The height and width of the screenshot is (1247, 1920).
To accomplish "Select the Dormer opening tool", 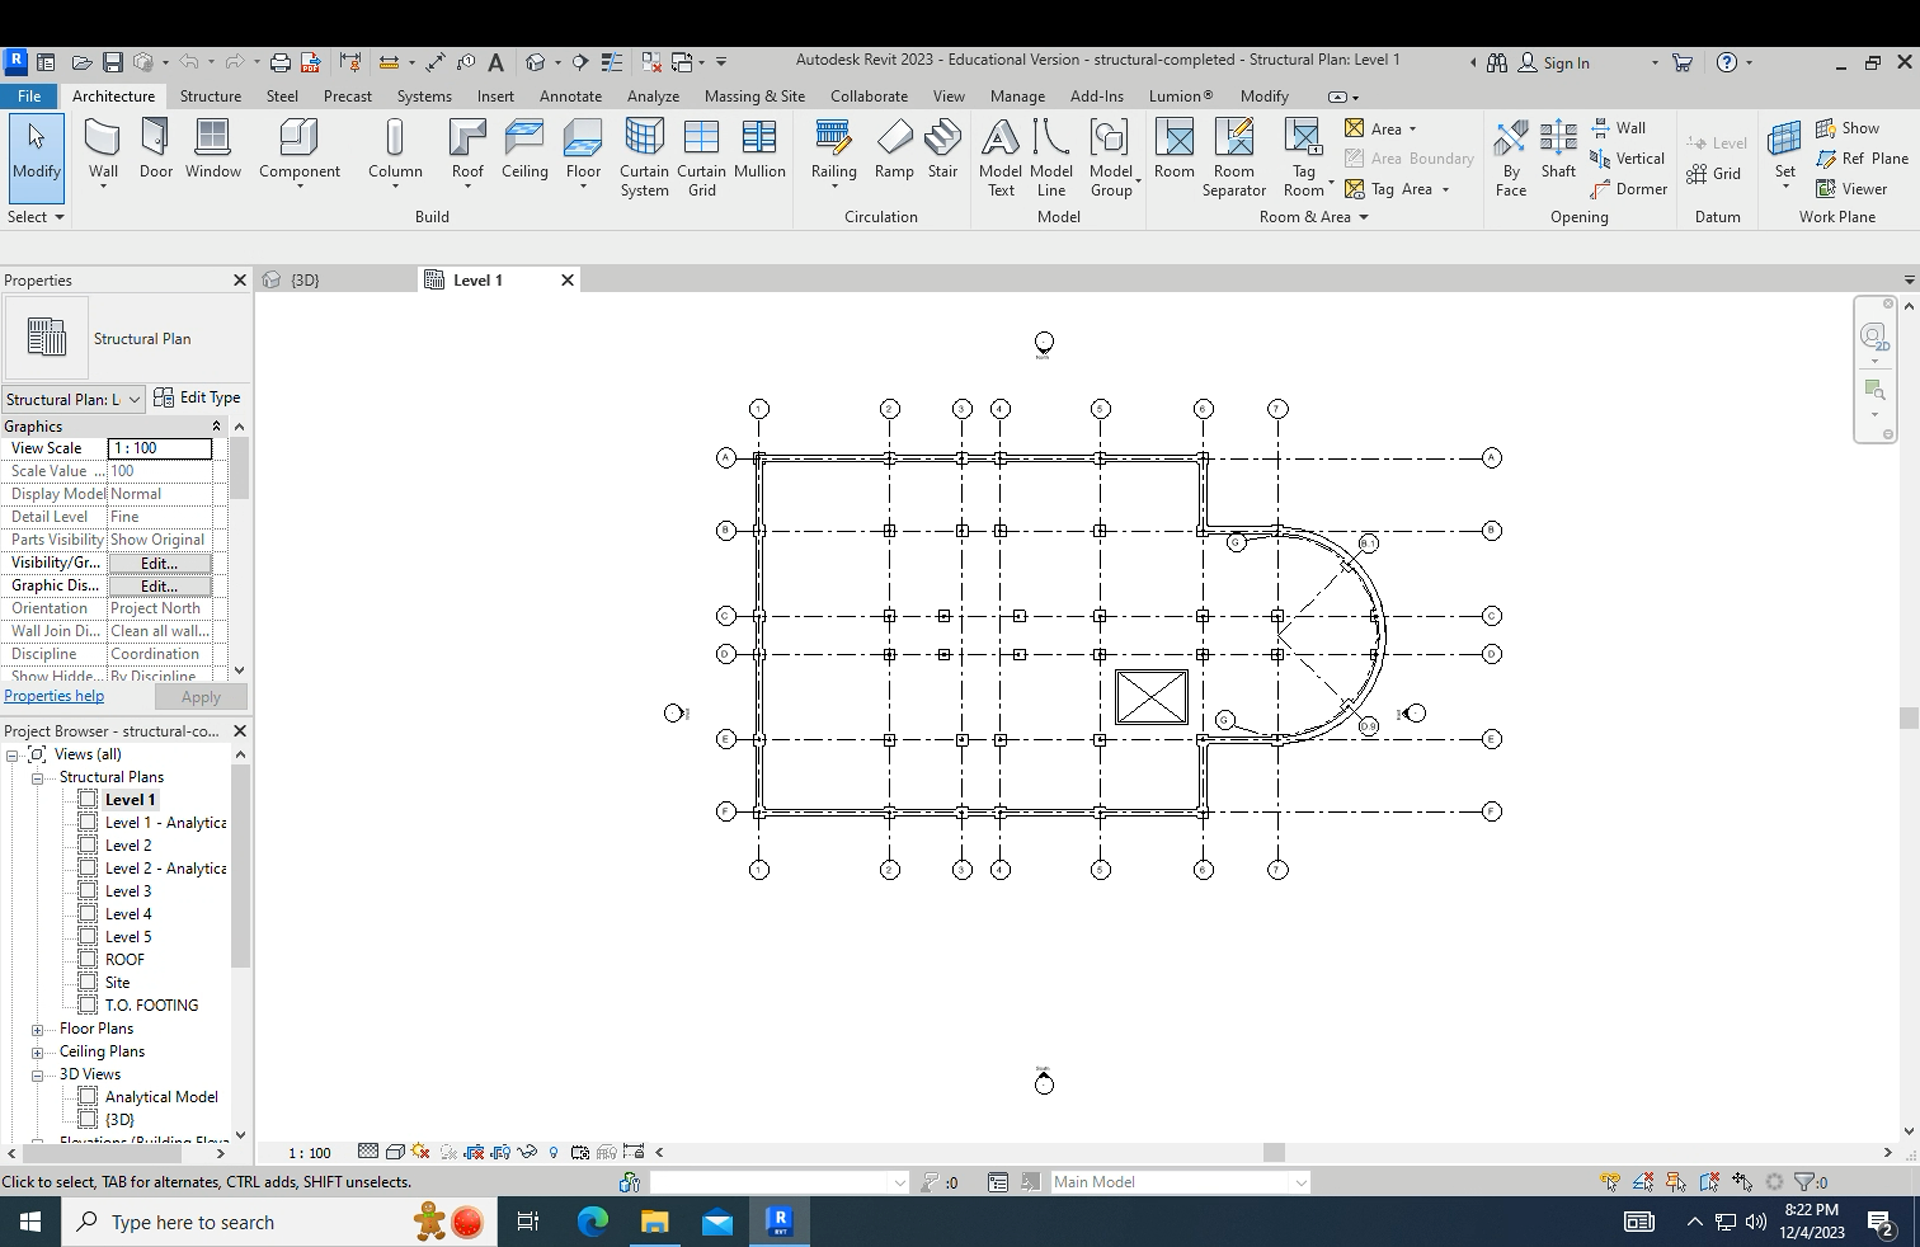I will point(1629,189).
